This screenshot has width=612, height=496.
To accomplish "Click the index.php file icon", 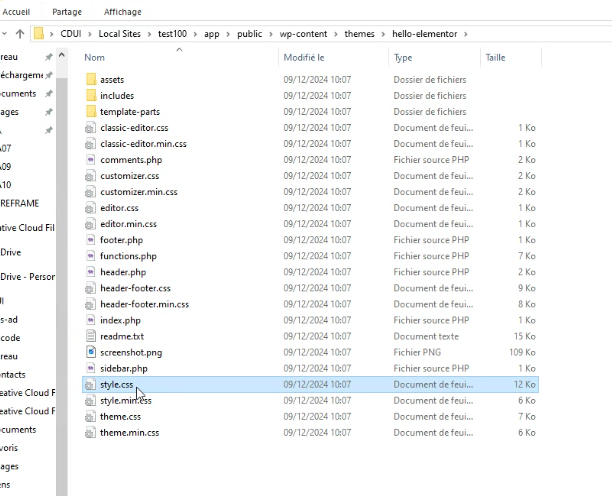I will click(91, 320).
